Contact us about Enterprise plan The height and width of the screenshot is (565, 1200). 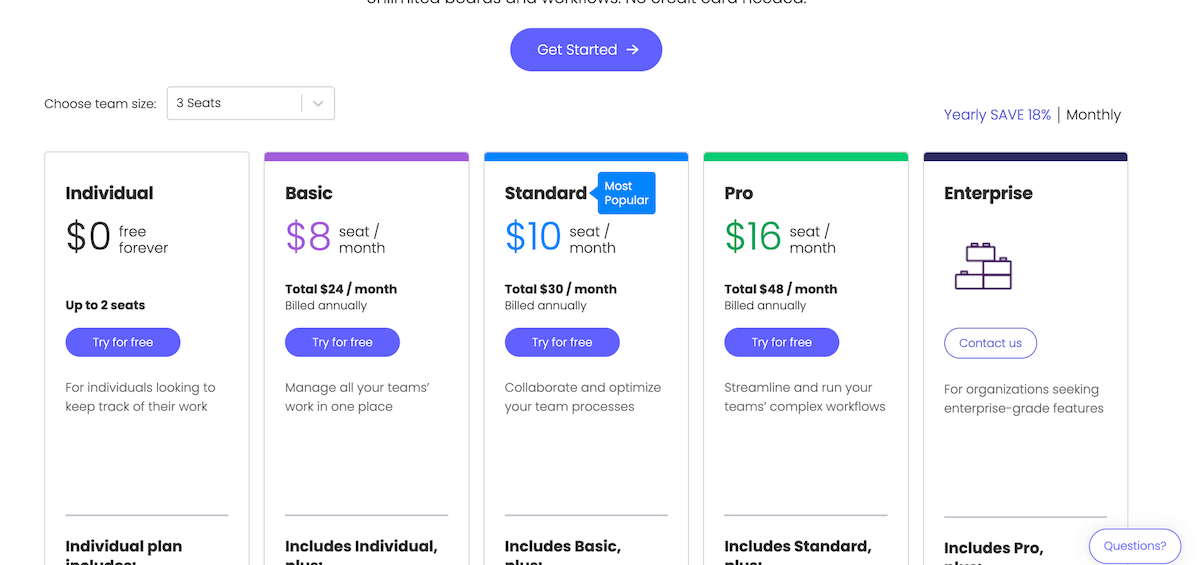[990, 343]
